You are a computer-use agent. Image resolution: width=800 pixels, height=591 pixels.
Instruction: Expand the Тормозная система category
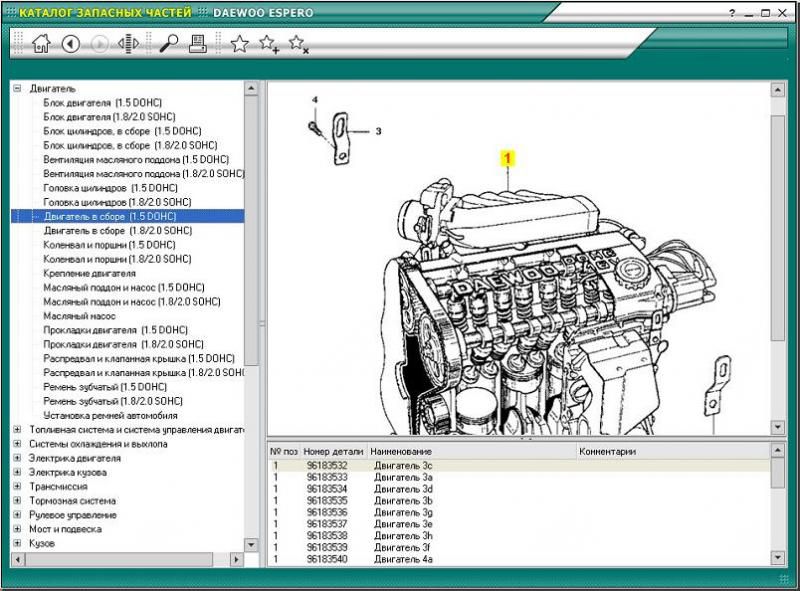point(17,500)
